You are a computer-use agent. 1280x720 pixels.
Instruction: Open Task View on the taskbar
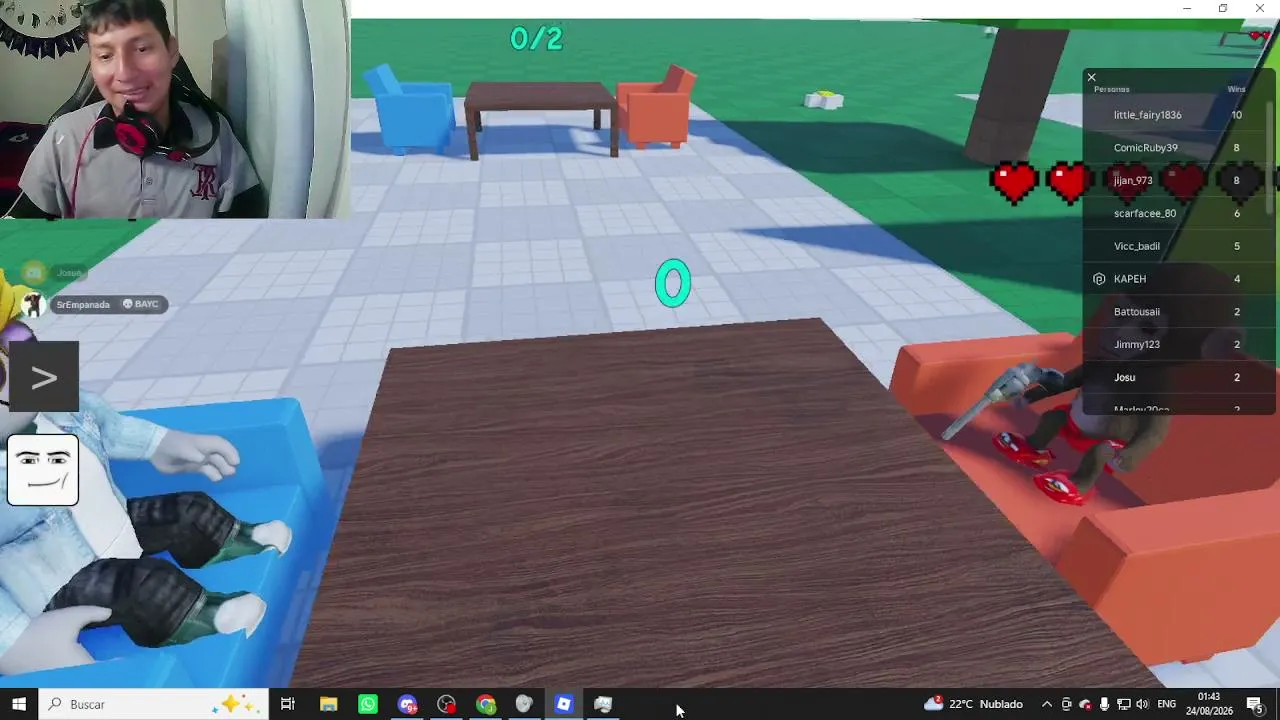pos(288,704)
